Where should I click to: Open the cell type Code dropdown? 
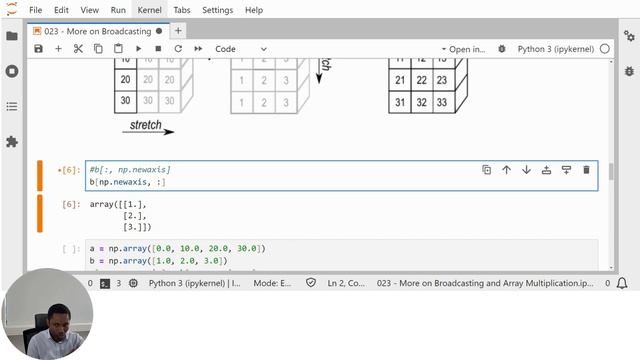point(240,49)
